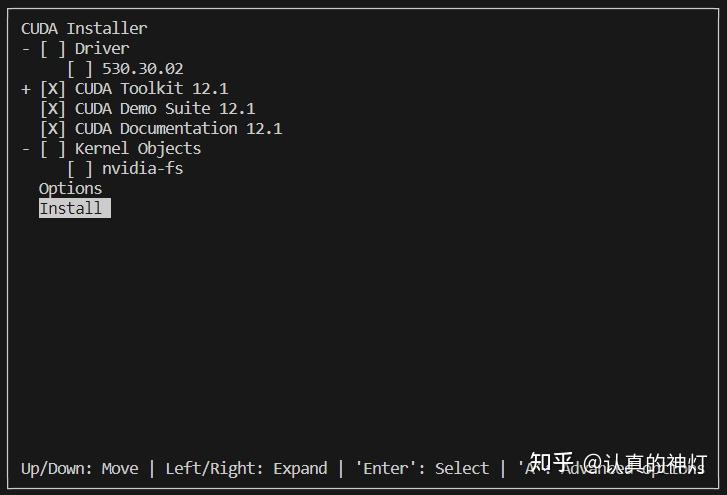Click the CUDA Installer title text
Screen dimensions: 727x495
click(x=84, y=29)
